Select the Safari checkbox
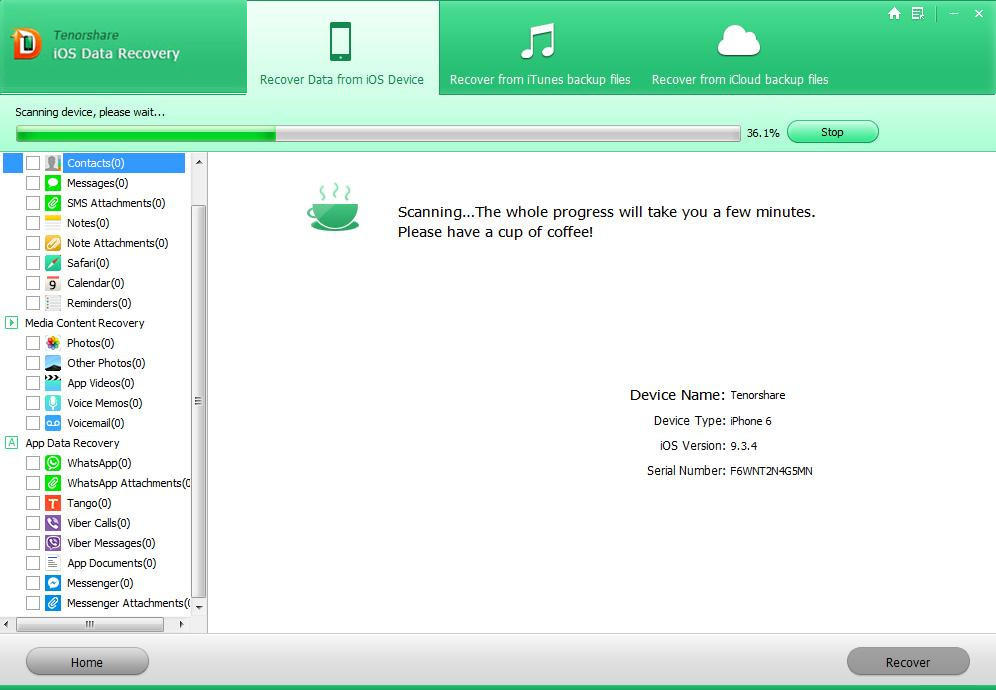996x690 pixels. (x=33, y=263)
